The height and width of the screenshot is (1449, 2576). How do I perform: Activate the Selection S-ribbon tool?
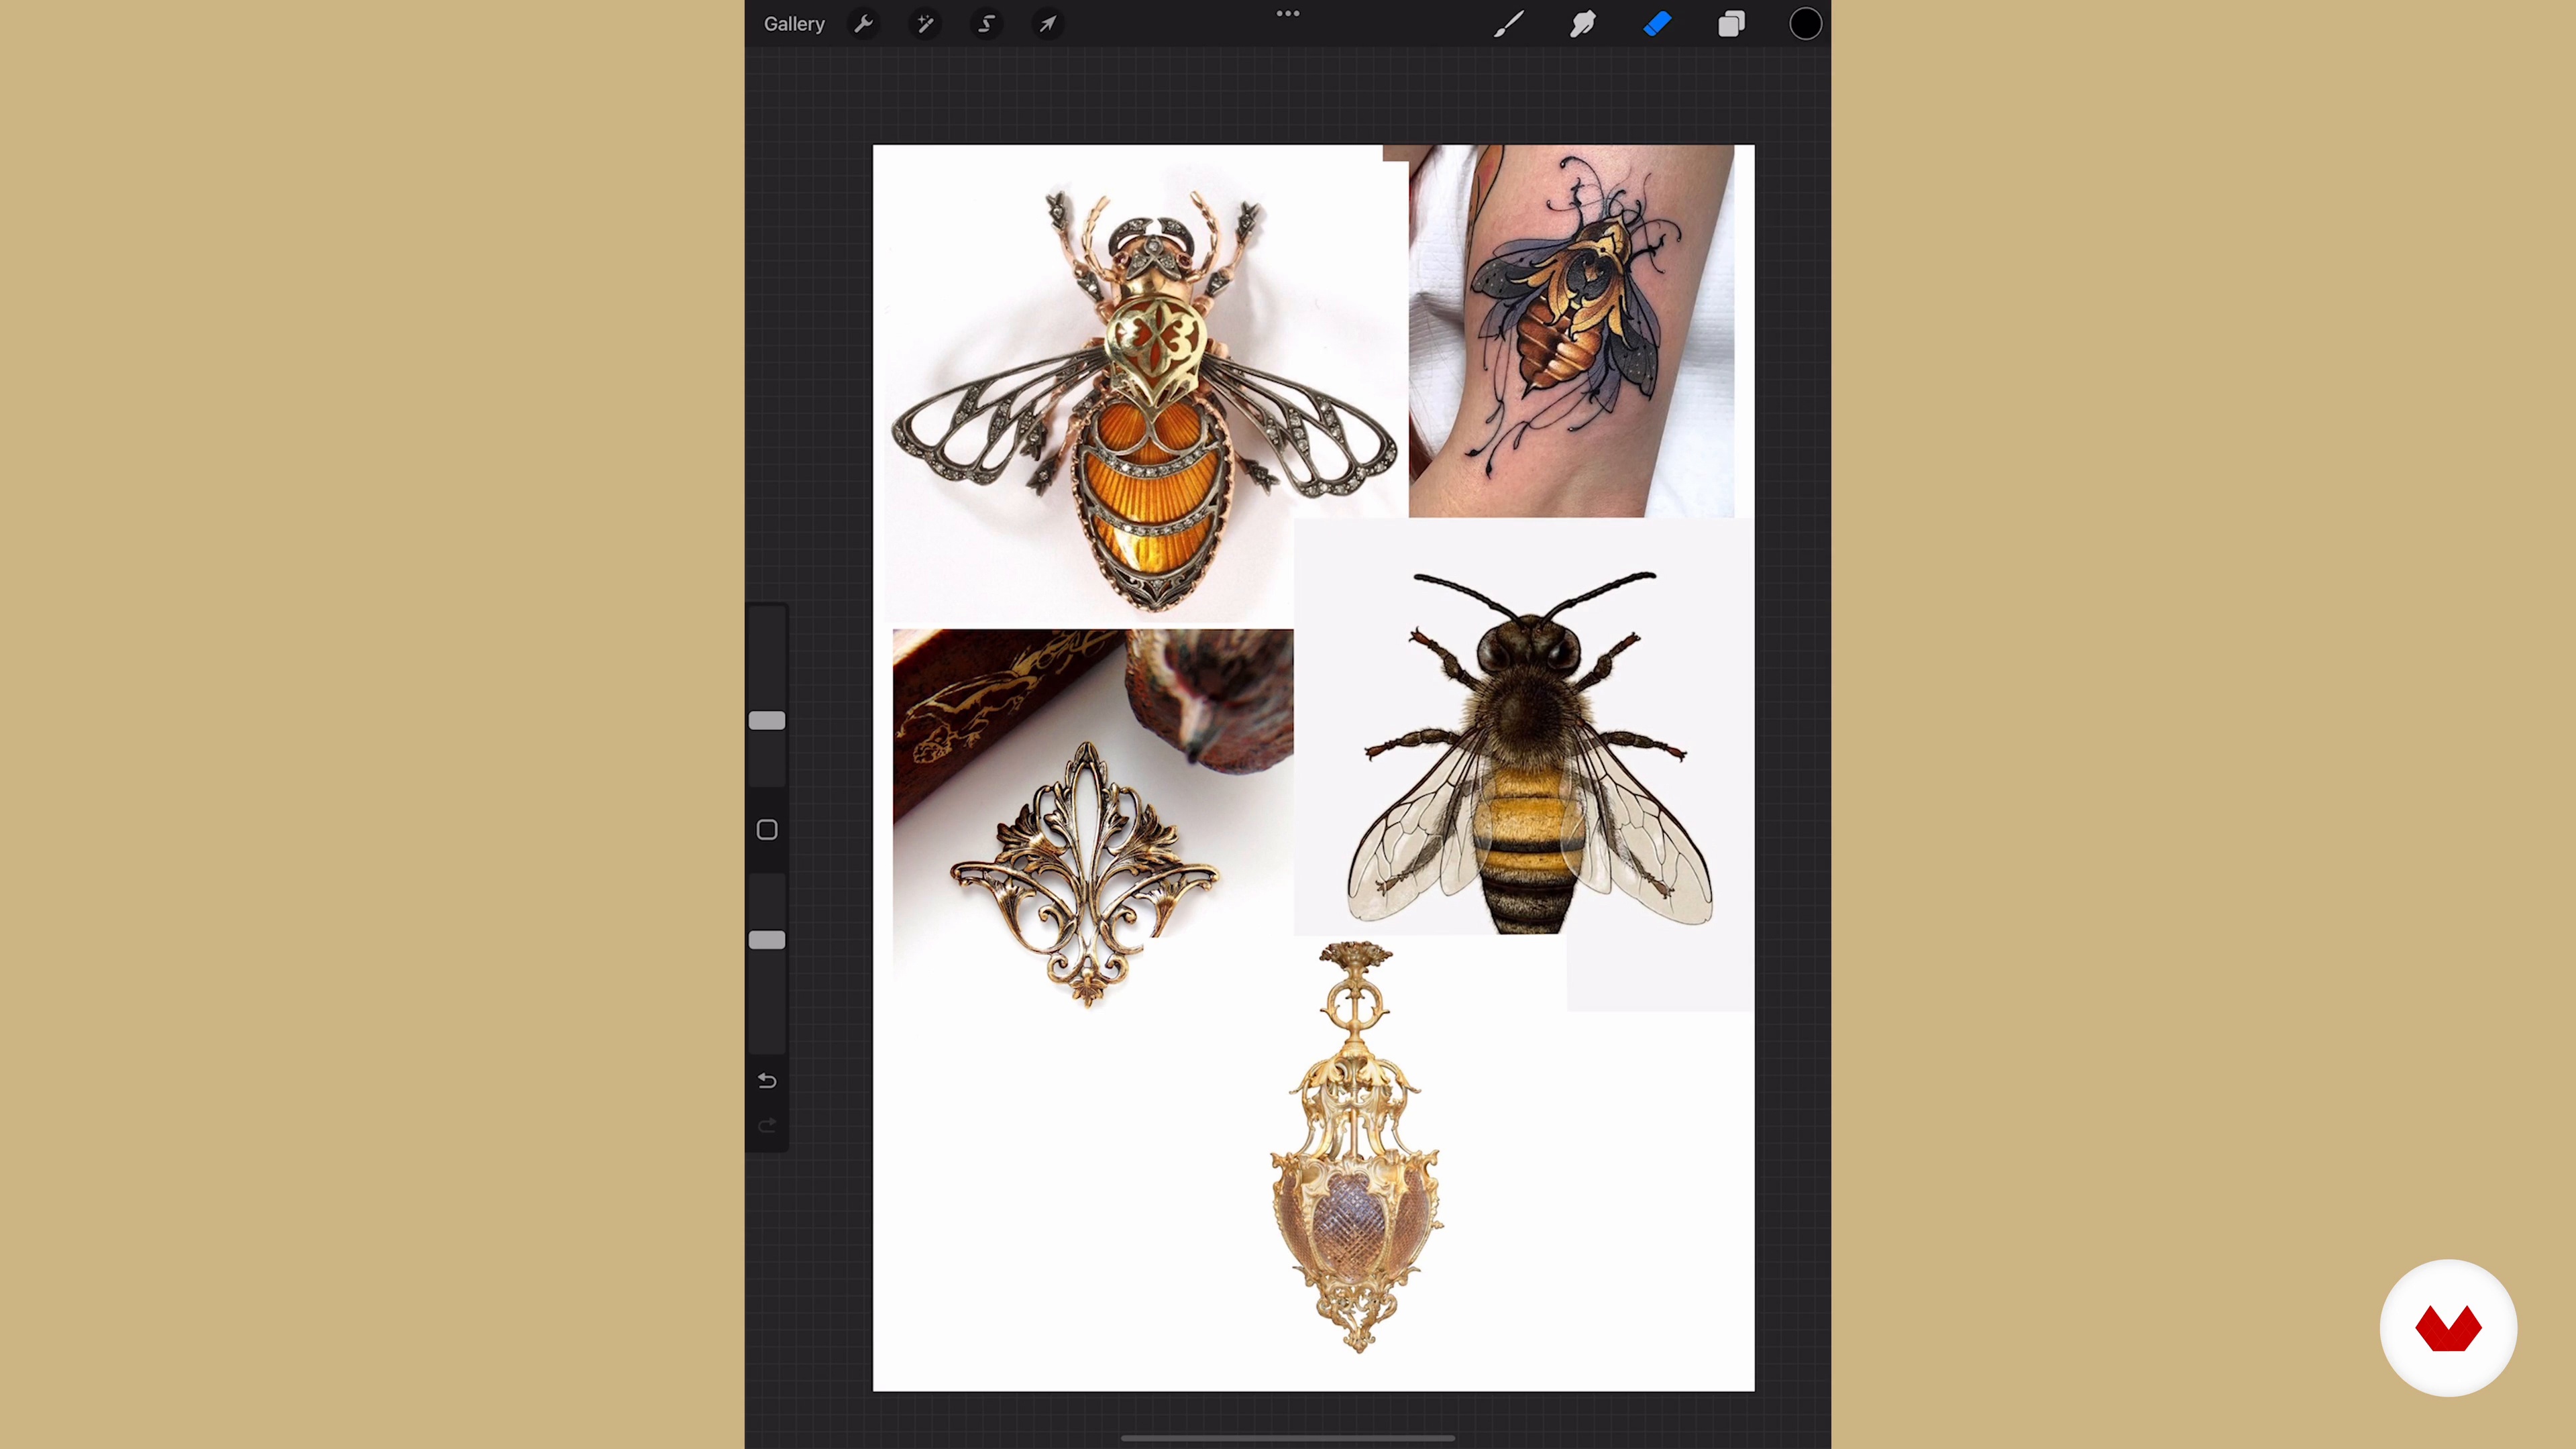click(986, 24)
